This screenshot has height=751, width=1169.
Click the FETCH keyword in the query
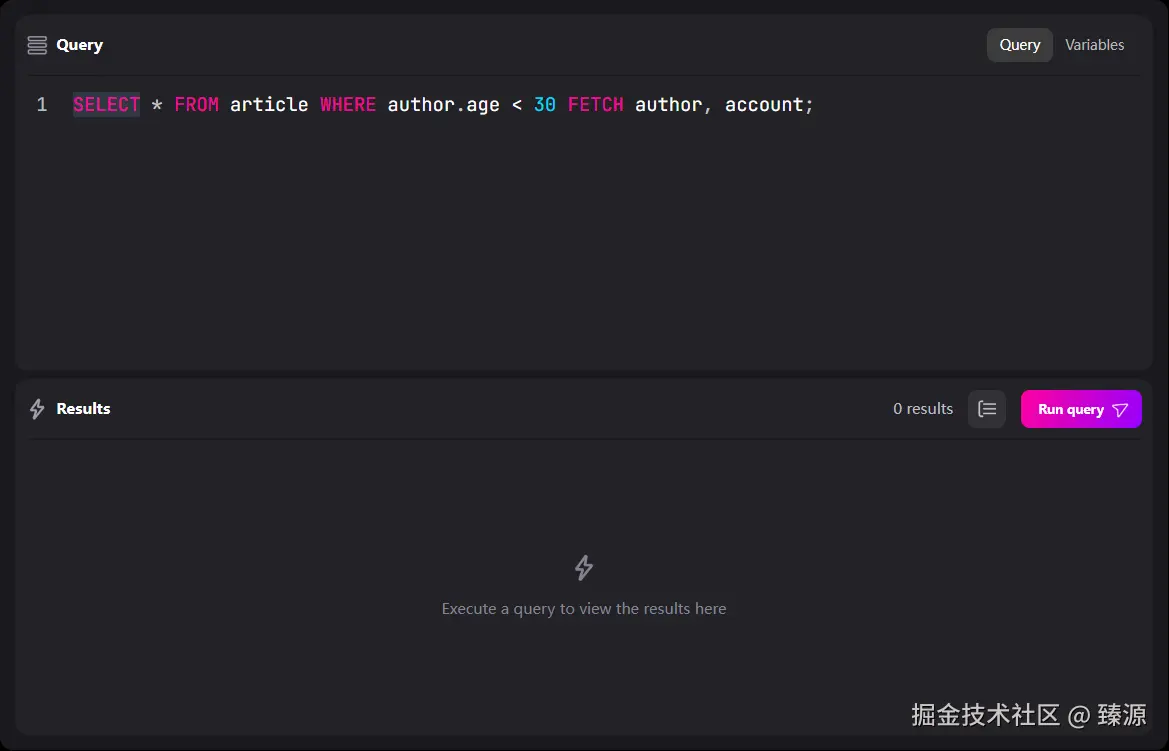click(596, 104)
